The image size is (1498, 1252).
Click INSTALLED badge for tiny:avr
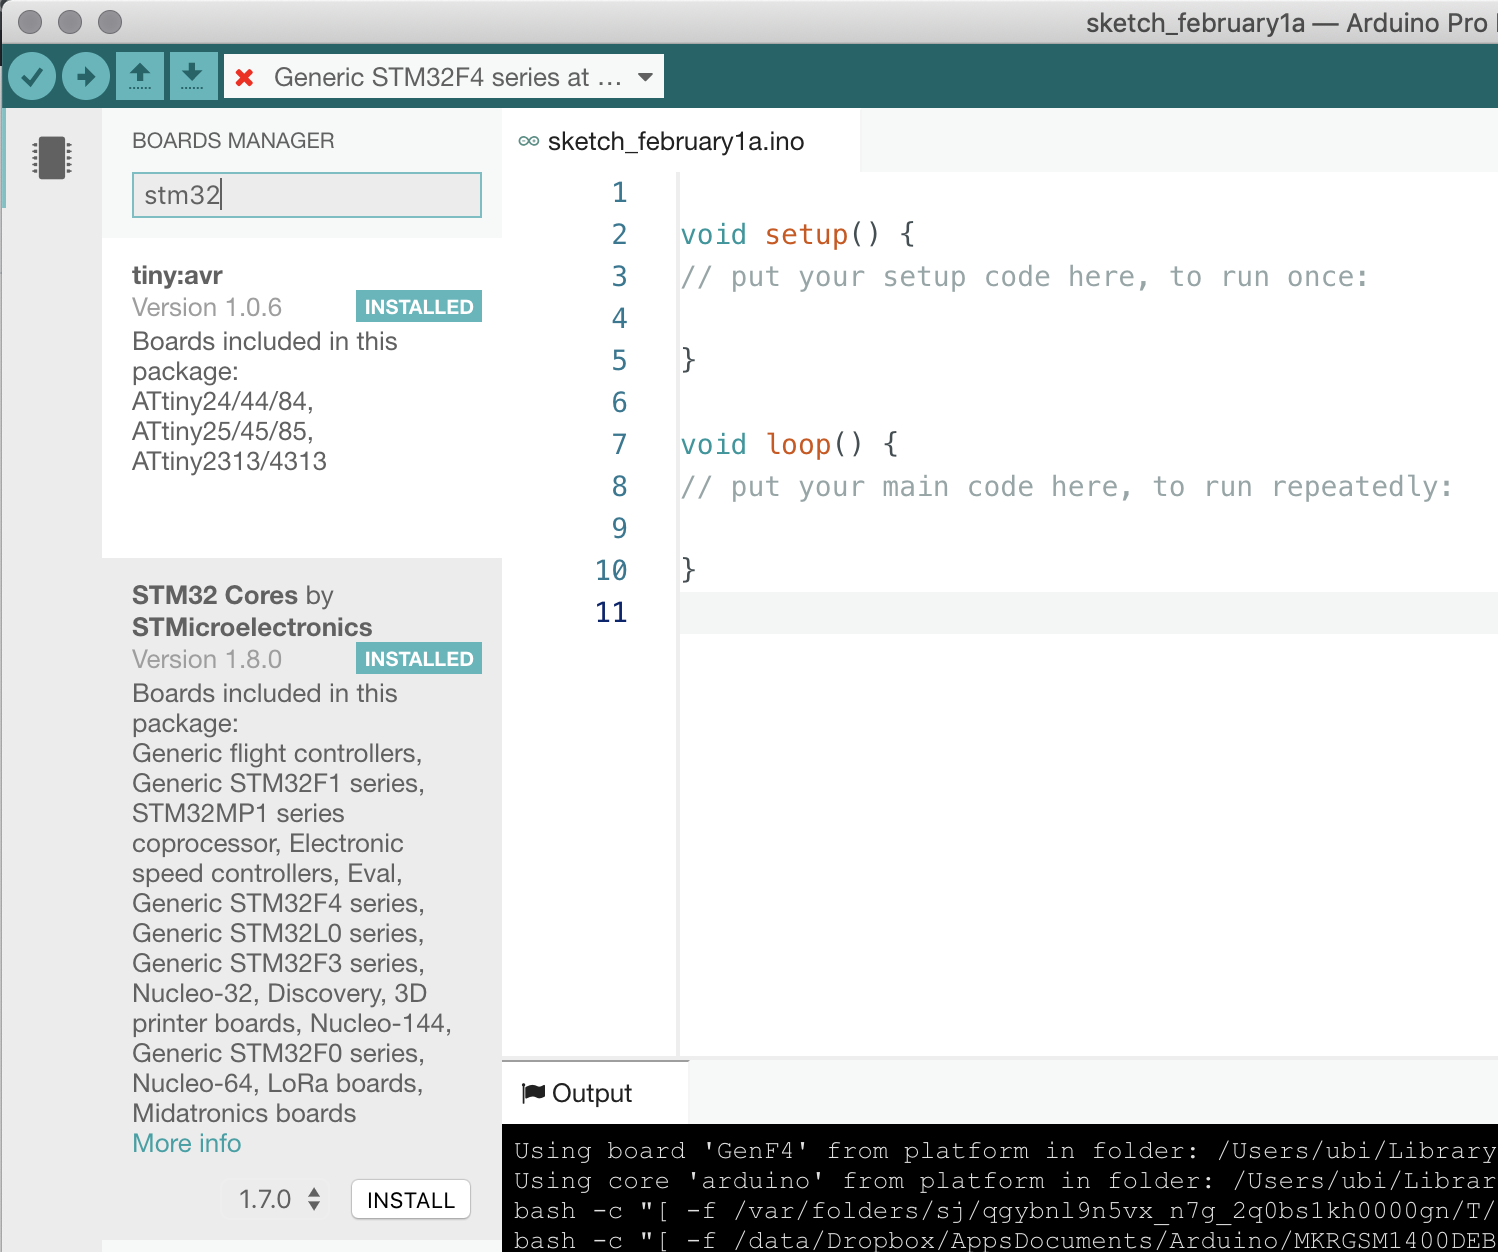[419, 307]
